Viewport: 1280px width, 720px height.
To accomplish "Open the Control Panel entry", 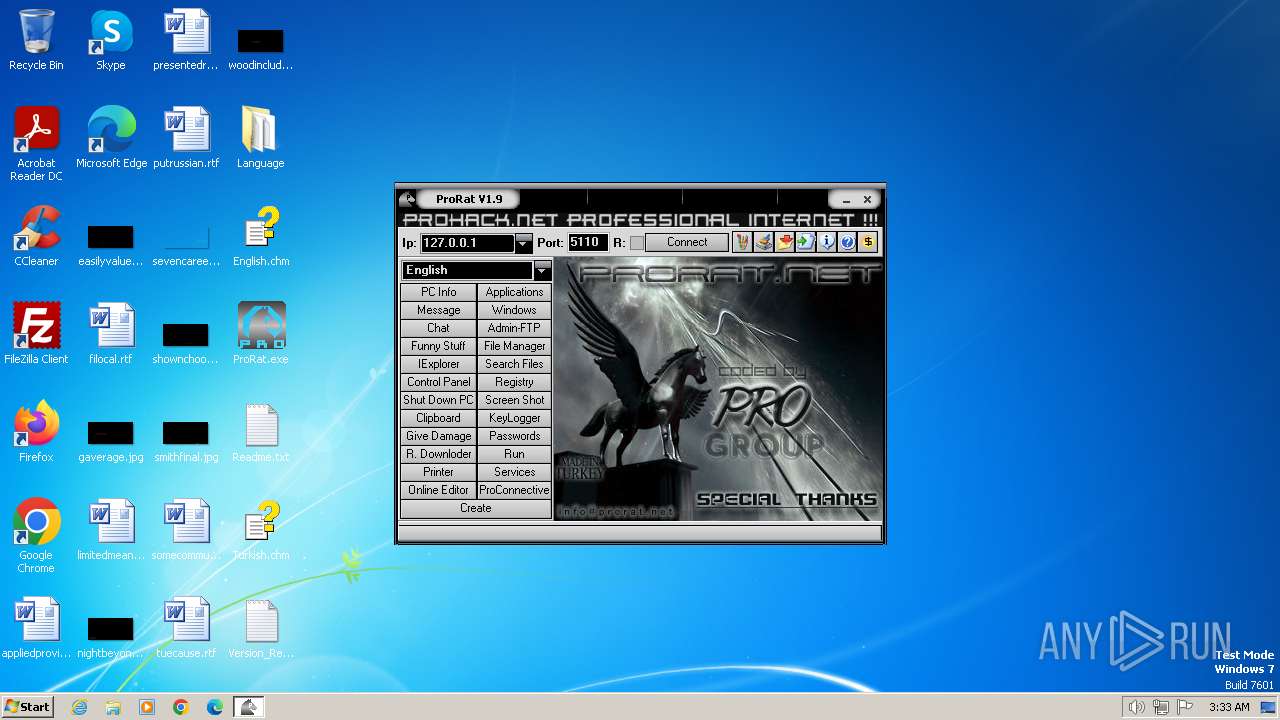I will coord(438,382).
